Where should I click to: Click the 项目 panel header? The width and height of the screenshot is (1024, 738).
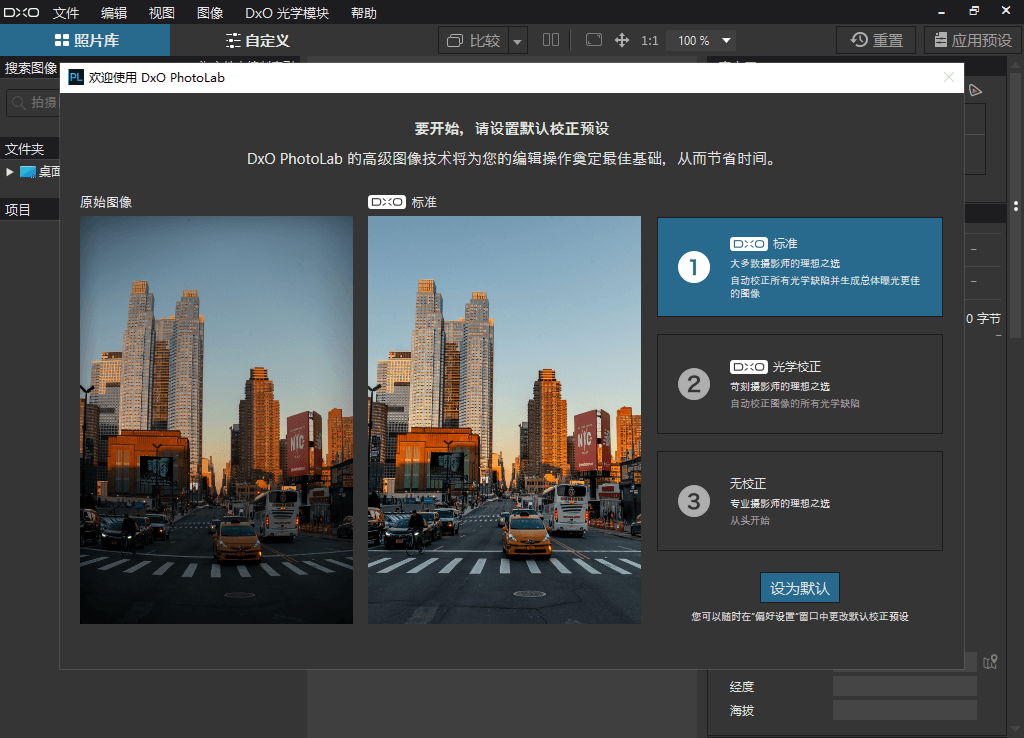click(x=30, y=210)
